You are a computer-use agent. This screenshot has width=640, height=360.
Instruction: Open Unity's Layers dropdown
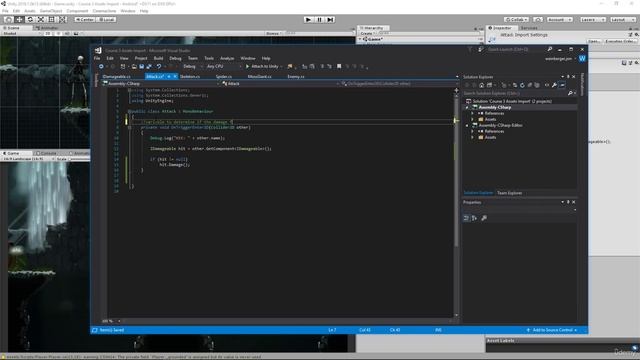click(593, 19)
